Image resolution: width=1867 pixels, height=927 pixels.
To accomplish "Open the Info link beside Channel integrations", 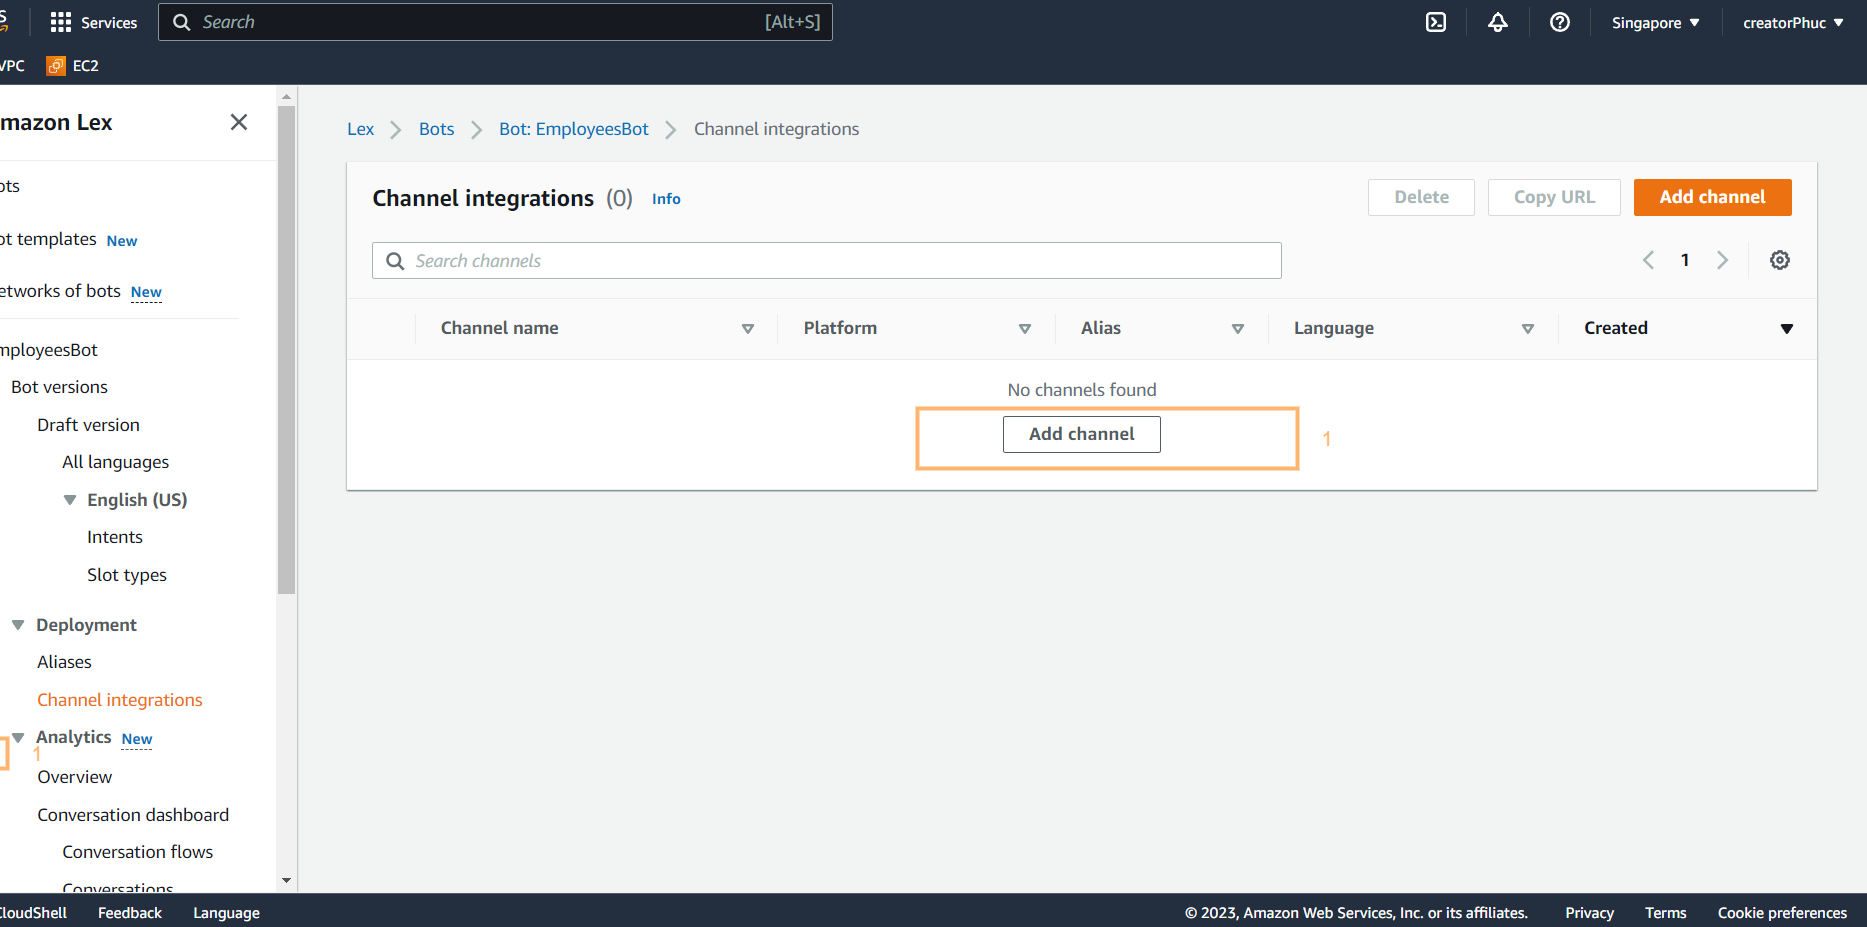I will pyautogui.click(x=666, y=199).
